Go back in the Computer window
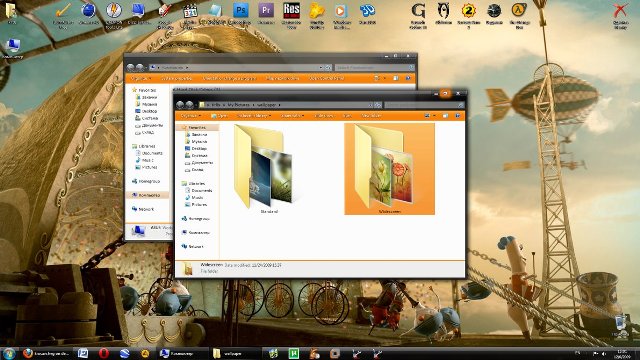This screenshot has width=640, height=360. tap(130, 67)
